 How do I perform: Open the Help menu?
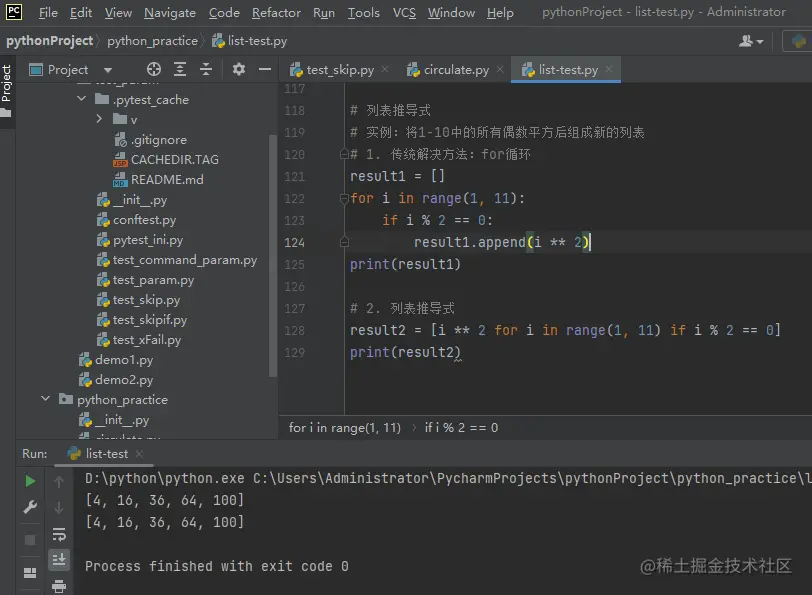[500, 12]
